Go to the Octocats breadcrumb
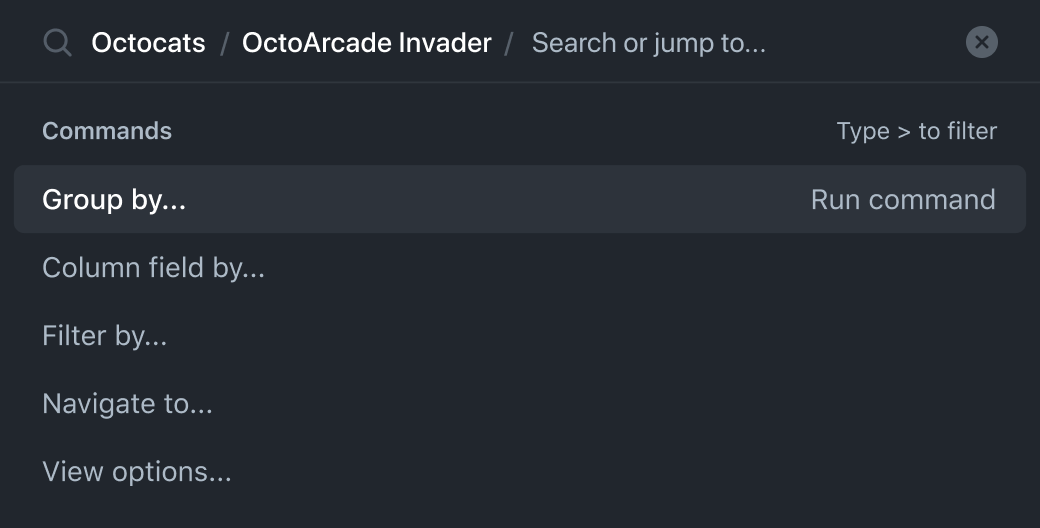The image size is (1040, 528). coord(148,43)
